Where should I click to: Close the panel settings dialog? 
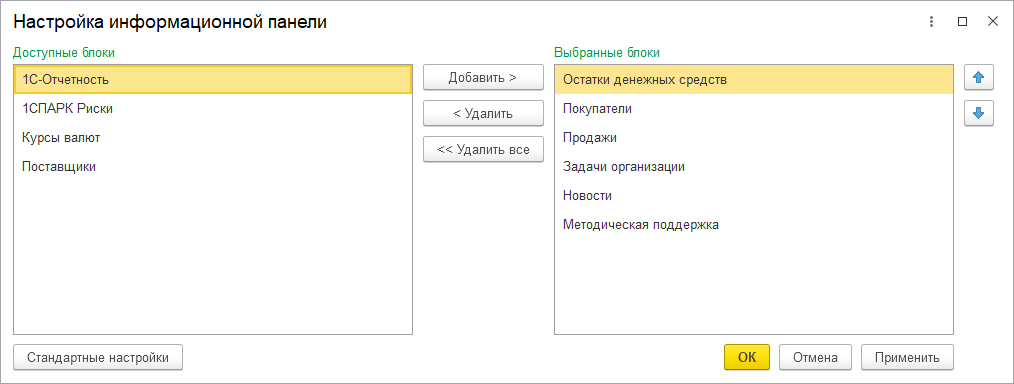(993, 22)
